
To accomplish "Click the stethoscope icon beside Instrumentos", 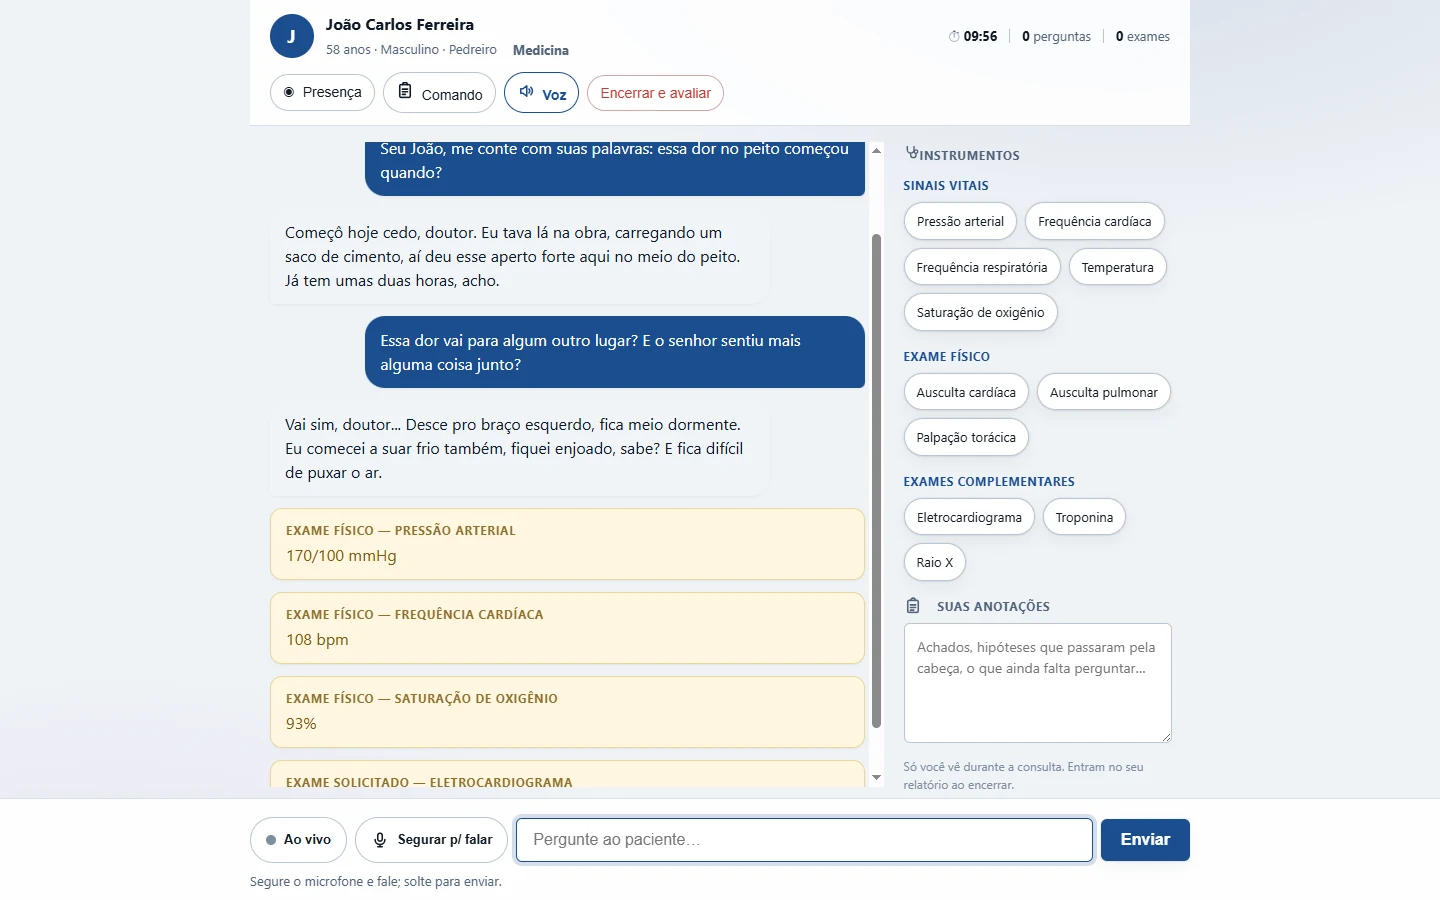I will [x=911, y=153].
